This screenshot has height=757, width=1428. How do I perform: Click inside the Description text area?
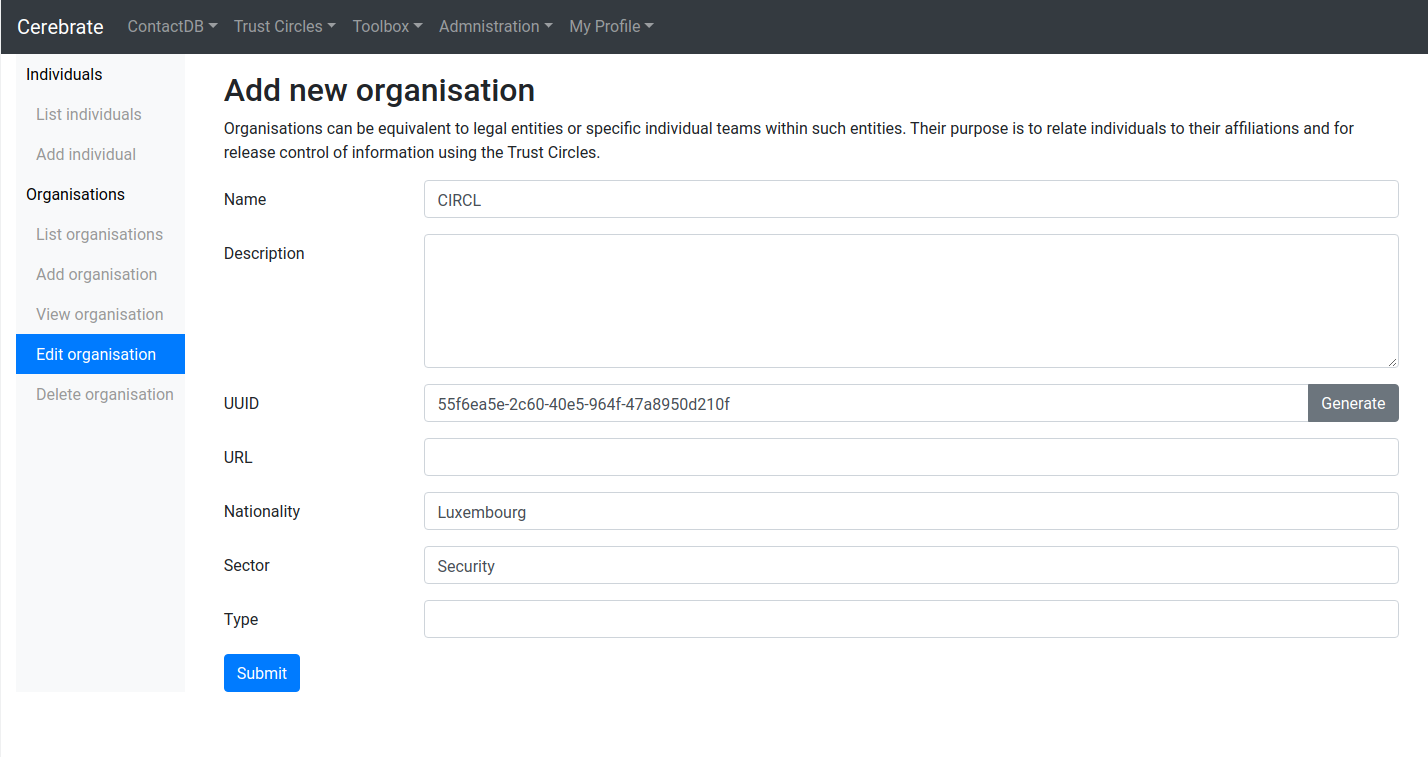click(910, 300)
